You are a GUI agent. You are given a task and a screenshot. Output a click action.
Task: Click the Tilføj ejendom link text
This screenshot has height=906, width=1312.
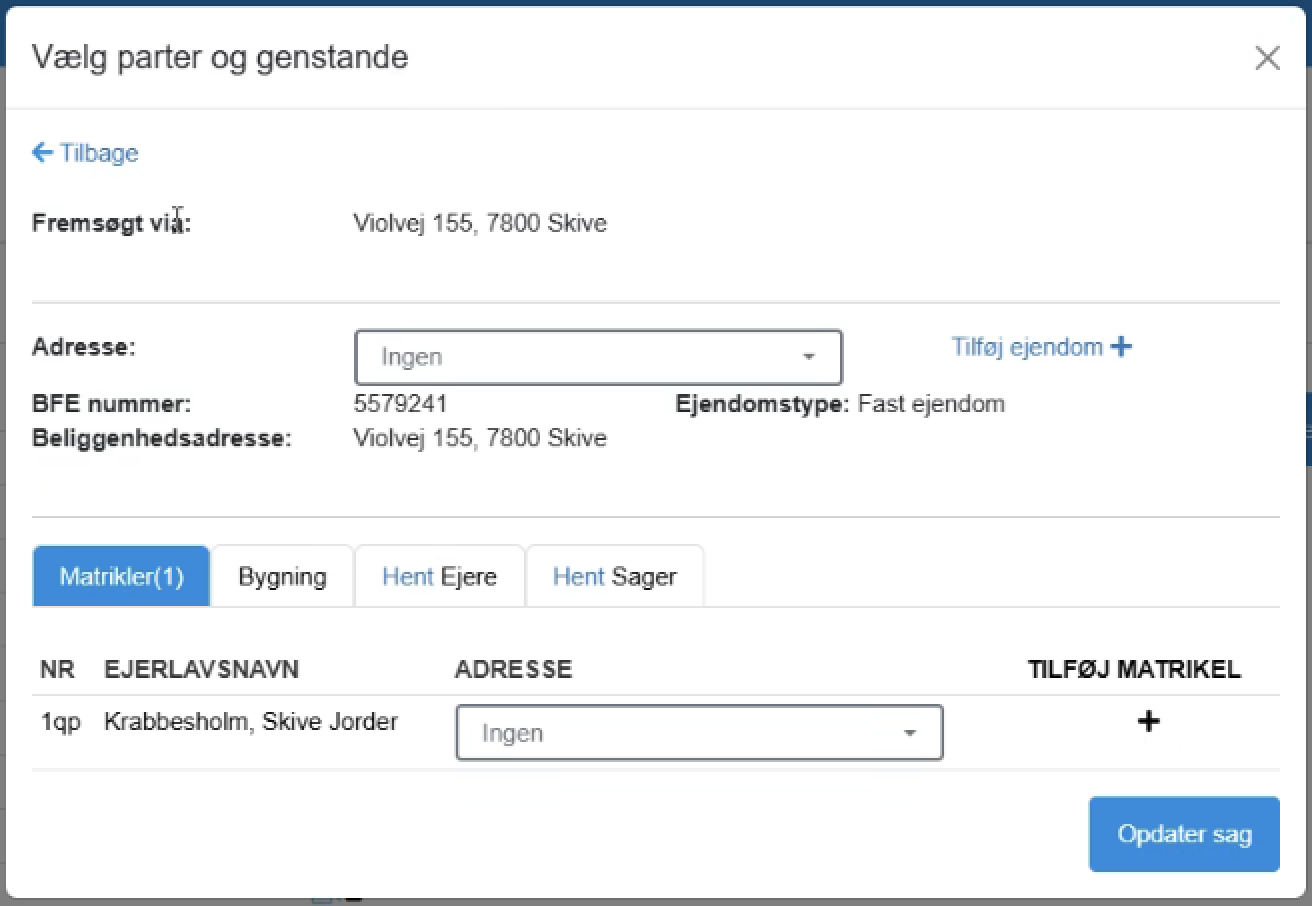(x=1026, y=347)
